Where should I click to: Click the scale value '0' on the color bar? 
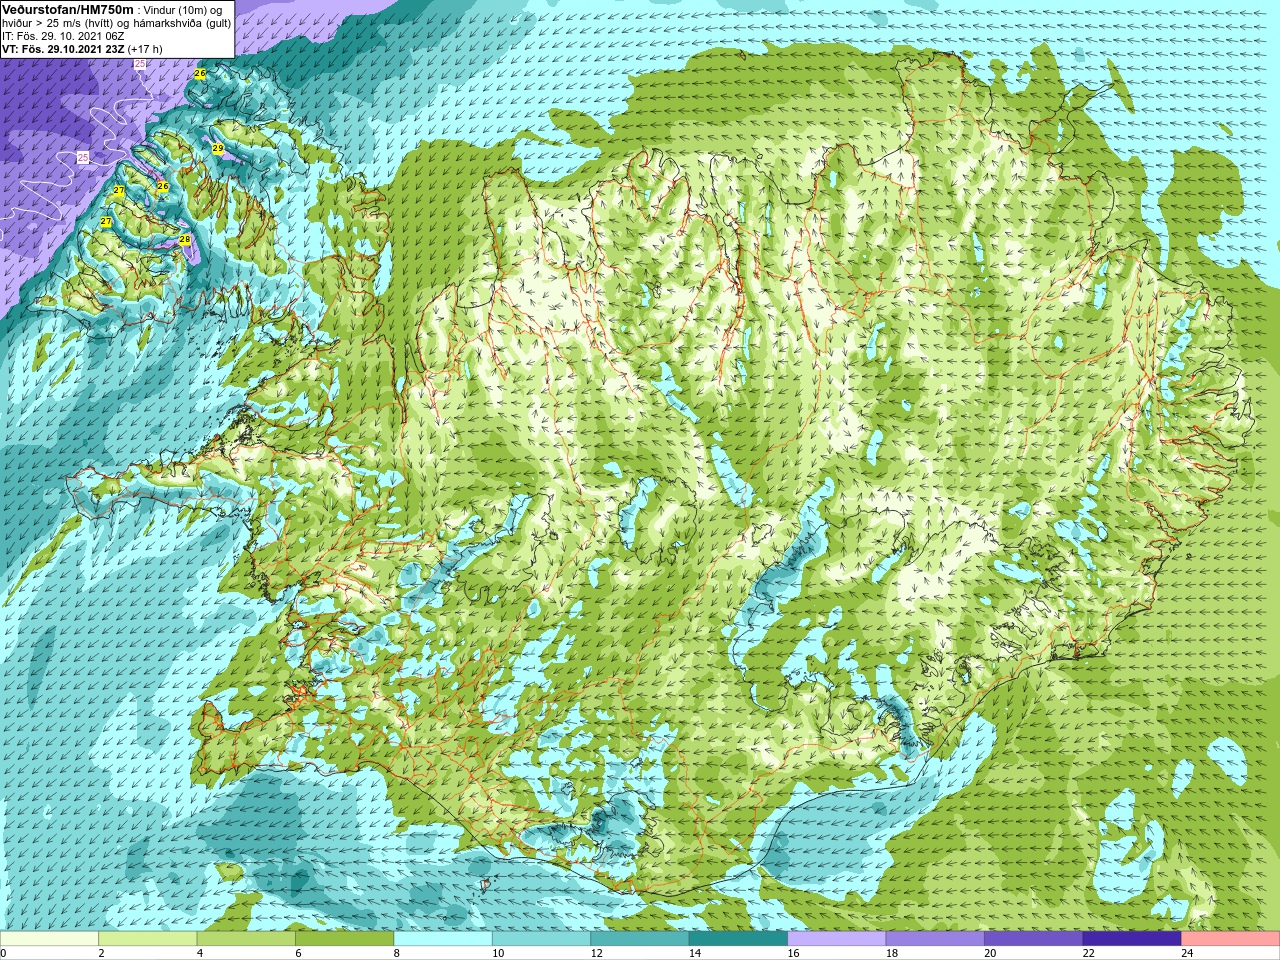point(3,953)
